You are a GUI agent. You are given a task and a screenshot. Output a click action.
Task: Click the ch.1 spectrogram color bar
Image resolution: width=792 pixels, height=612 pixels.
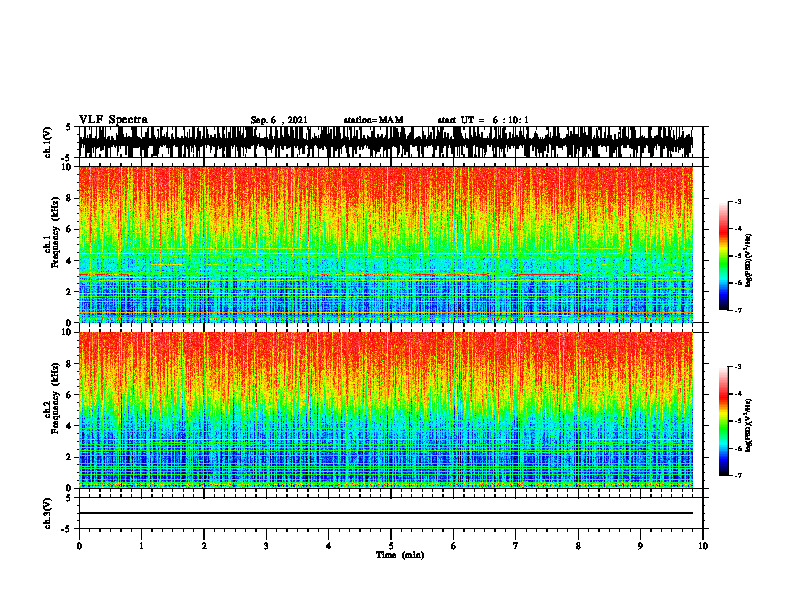(724, 256)
